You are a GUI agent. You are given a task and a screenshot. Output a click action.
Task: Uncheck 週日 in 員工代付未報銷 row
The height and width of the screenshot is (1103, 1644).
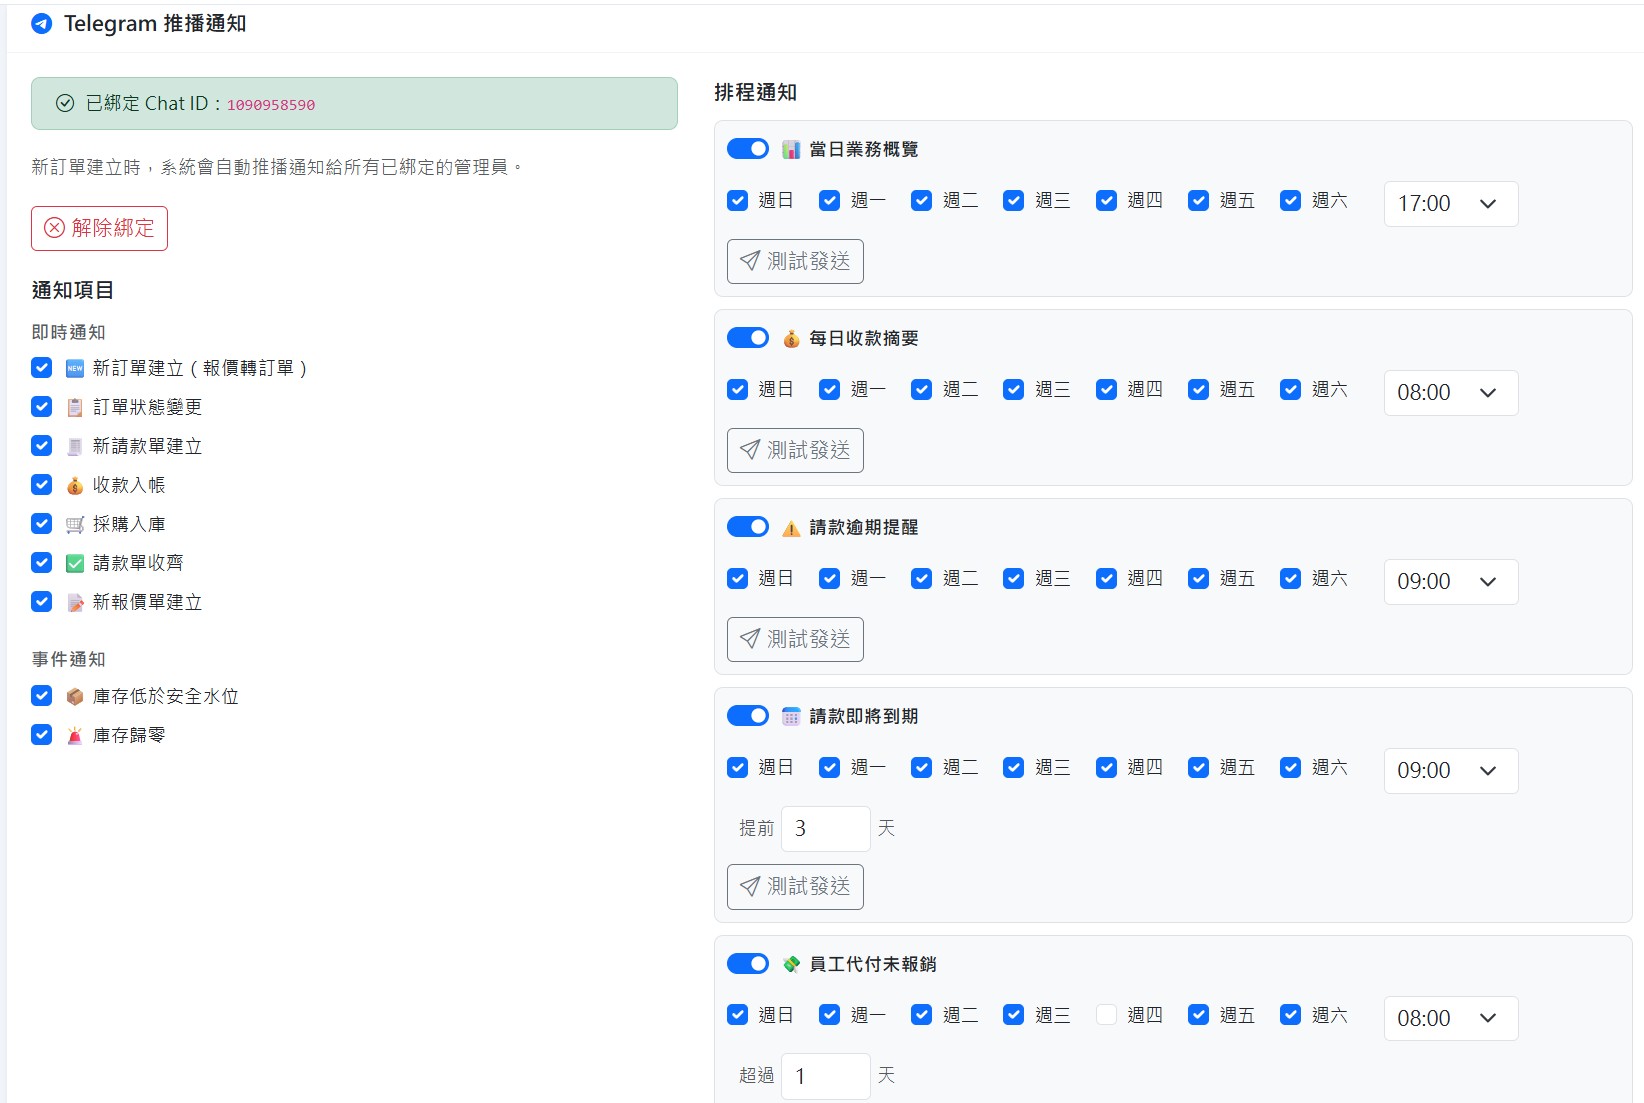(738, 1014)
